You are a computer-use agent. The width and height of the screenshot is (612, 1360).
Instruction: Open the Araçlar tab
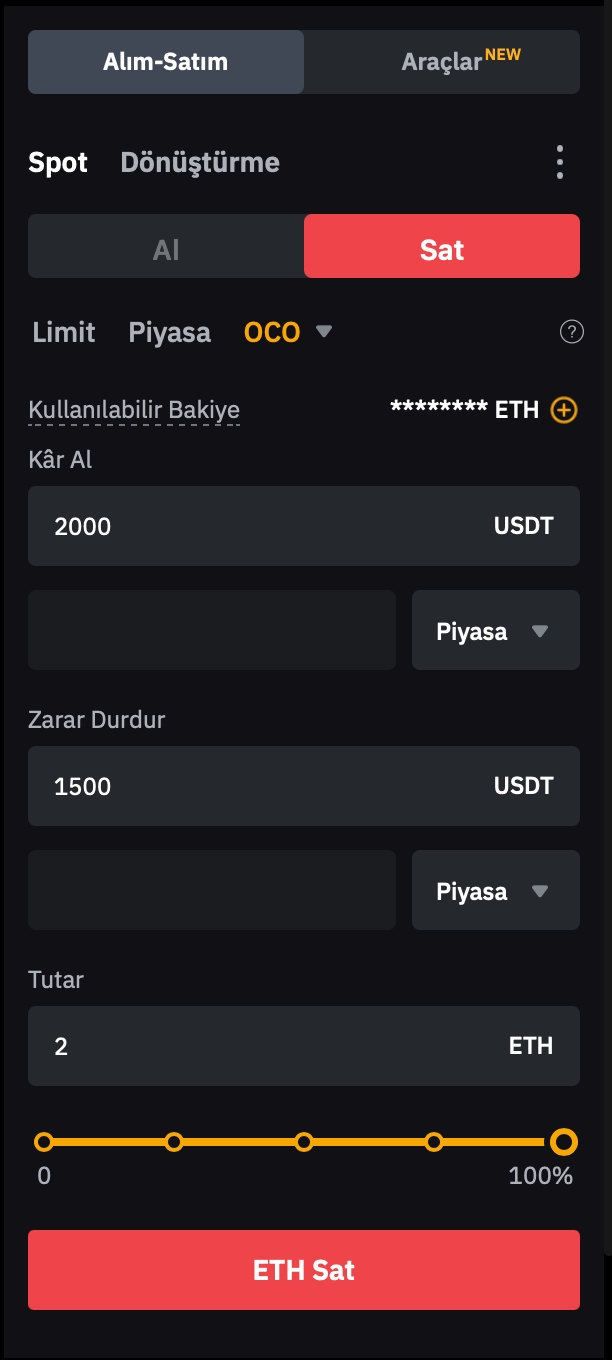click(441, 62)
